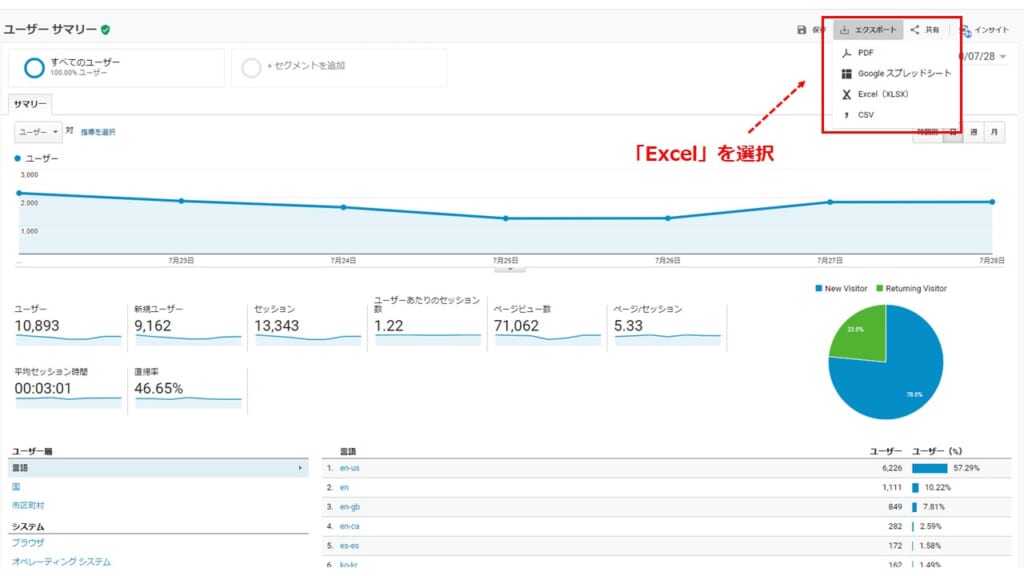Open the インサイト insights panel
1024x576 pixels.
[x=985, y=30]
